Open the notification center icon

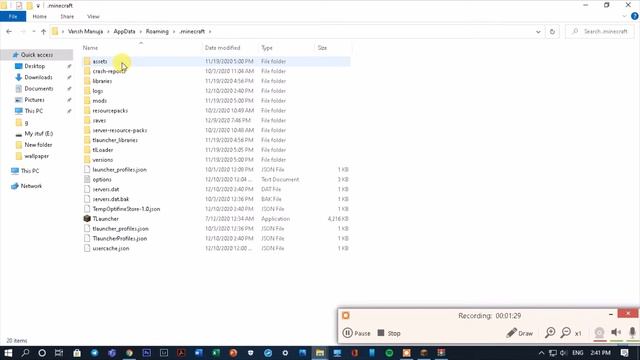pyautogui.click(x=624, y=353)
